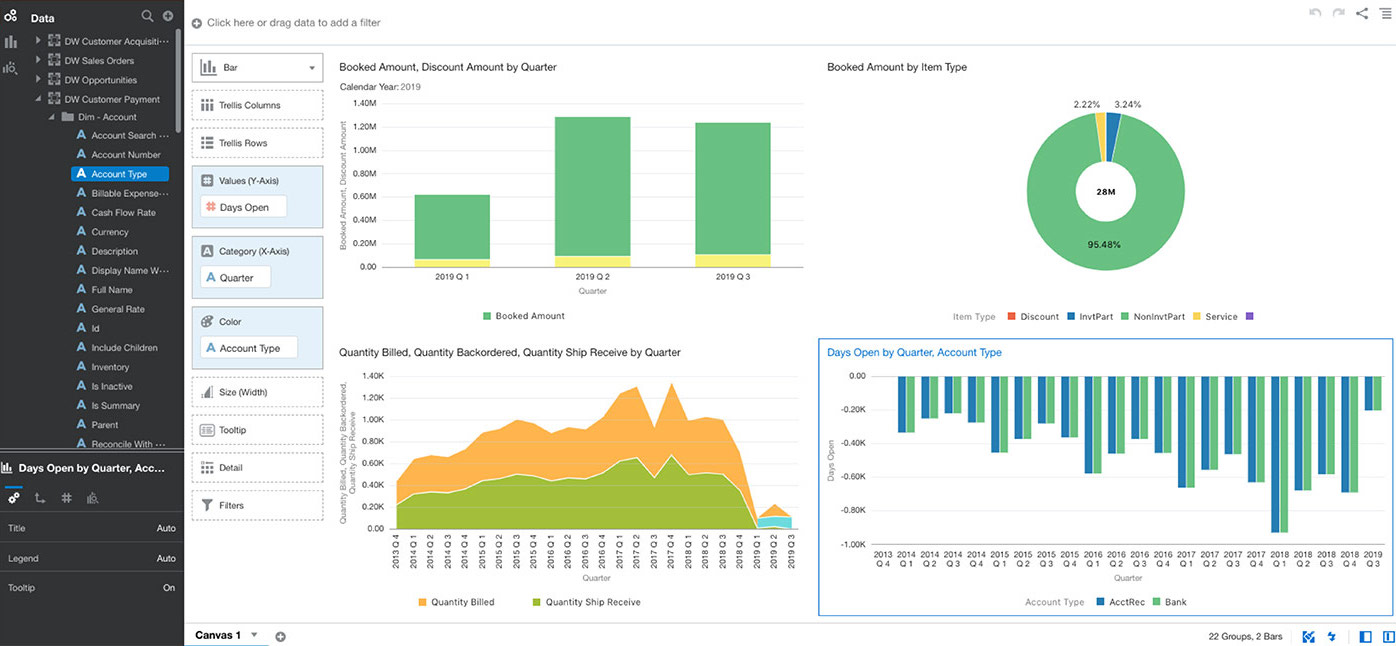Viewport: 1396px width, 646px height.
Task: Collapse the Dim - Account folder
Action: click(52, 117)
